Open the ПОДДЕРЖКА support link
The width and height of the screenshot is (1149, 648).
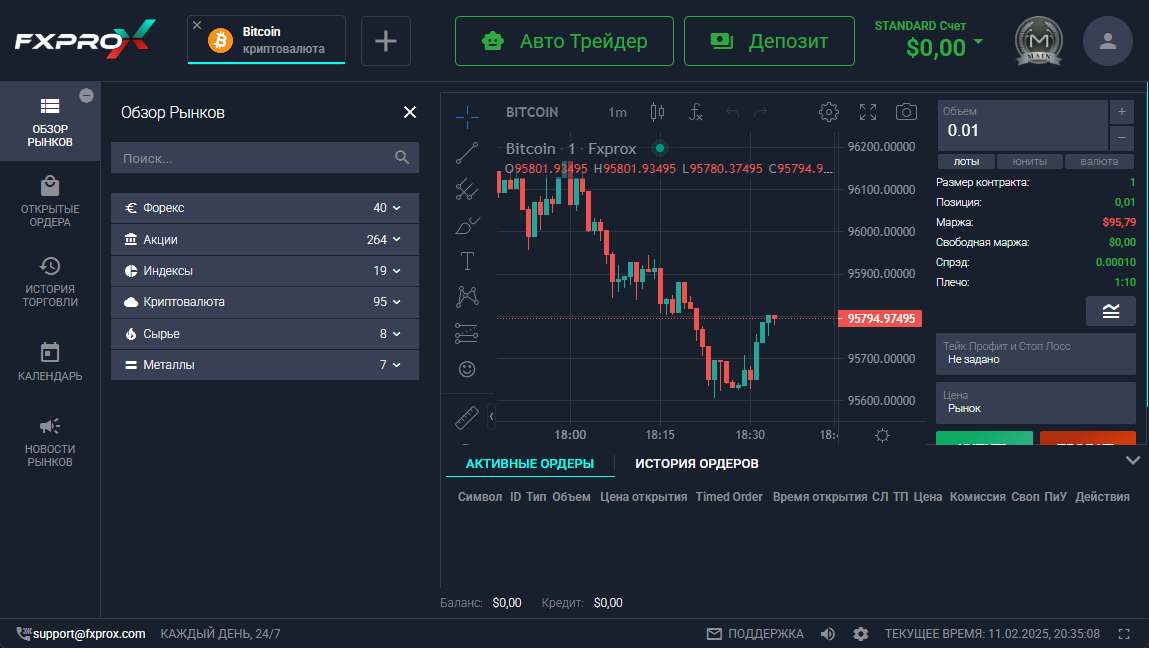coord(755,634)
